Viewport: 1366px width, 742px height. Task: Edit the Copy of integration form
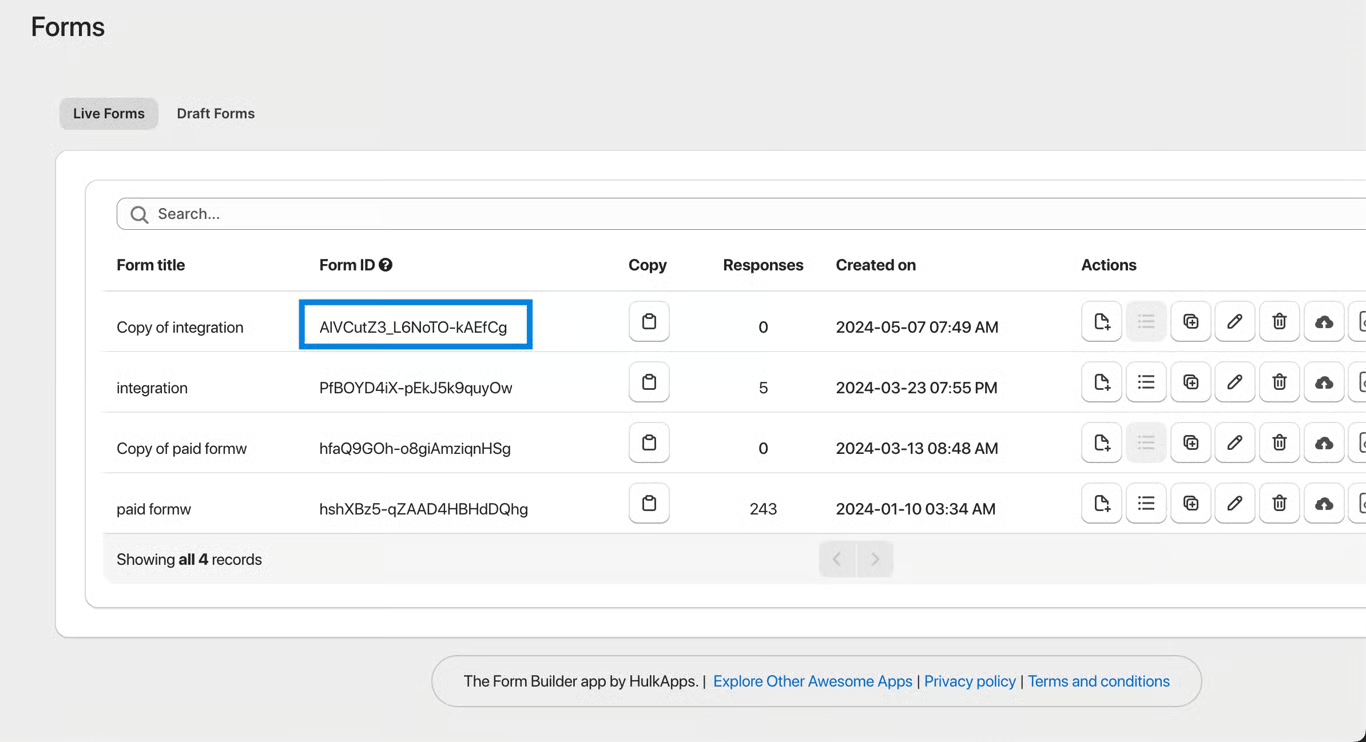[x=1235, y=322]
